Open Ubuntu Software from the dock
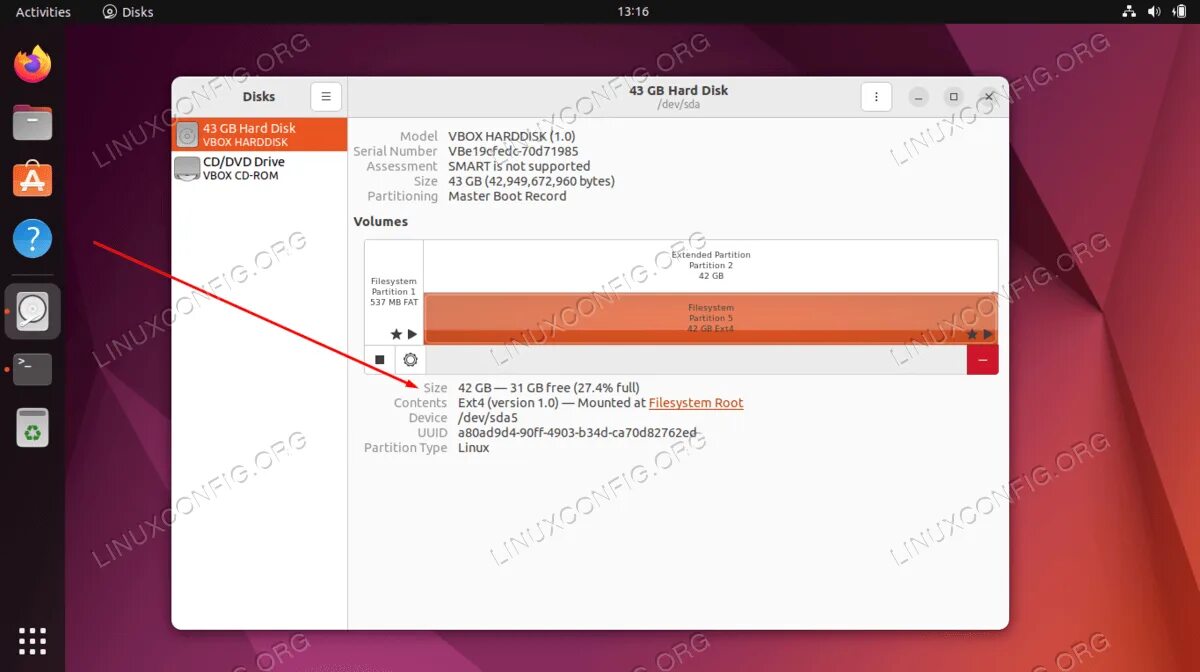 point(33,181)
